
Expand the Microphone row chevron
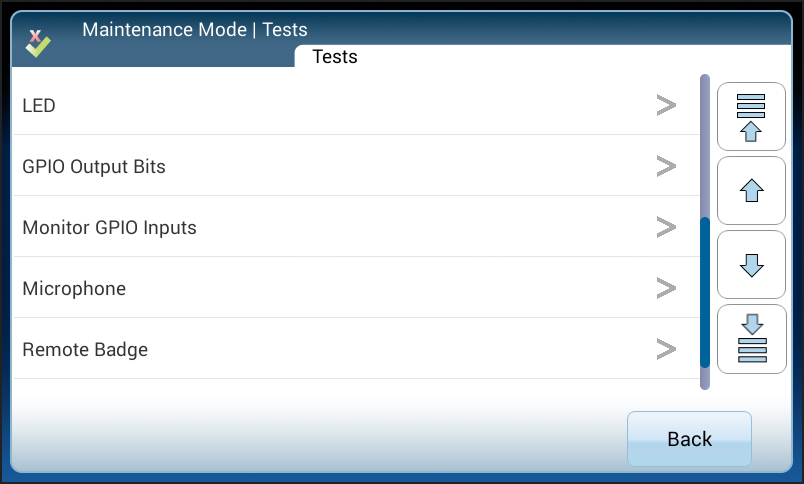coord(666,288)
